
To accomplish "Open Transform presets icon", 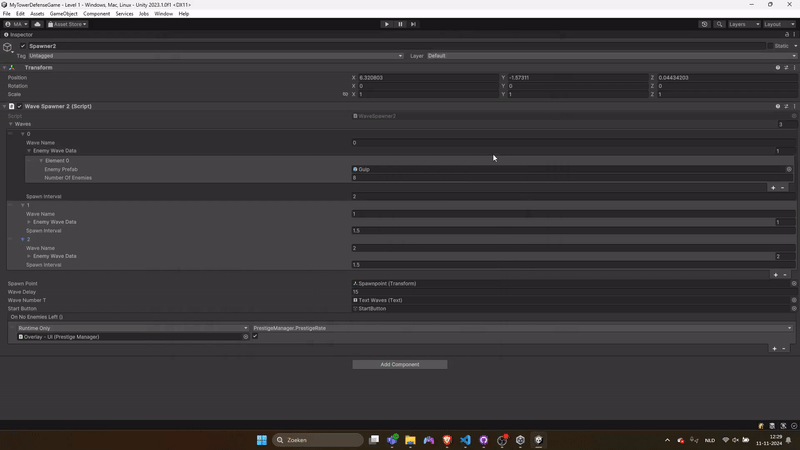I will pyautogui.click(x=786, y=67).
